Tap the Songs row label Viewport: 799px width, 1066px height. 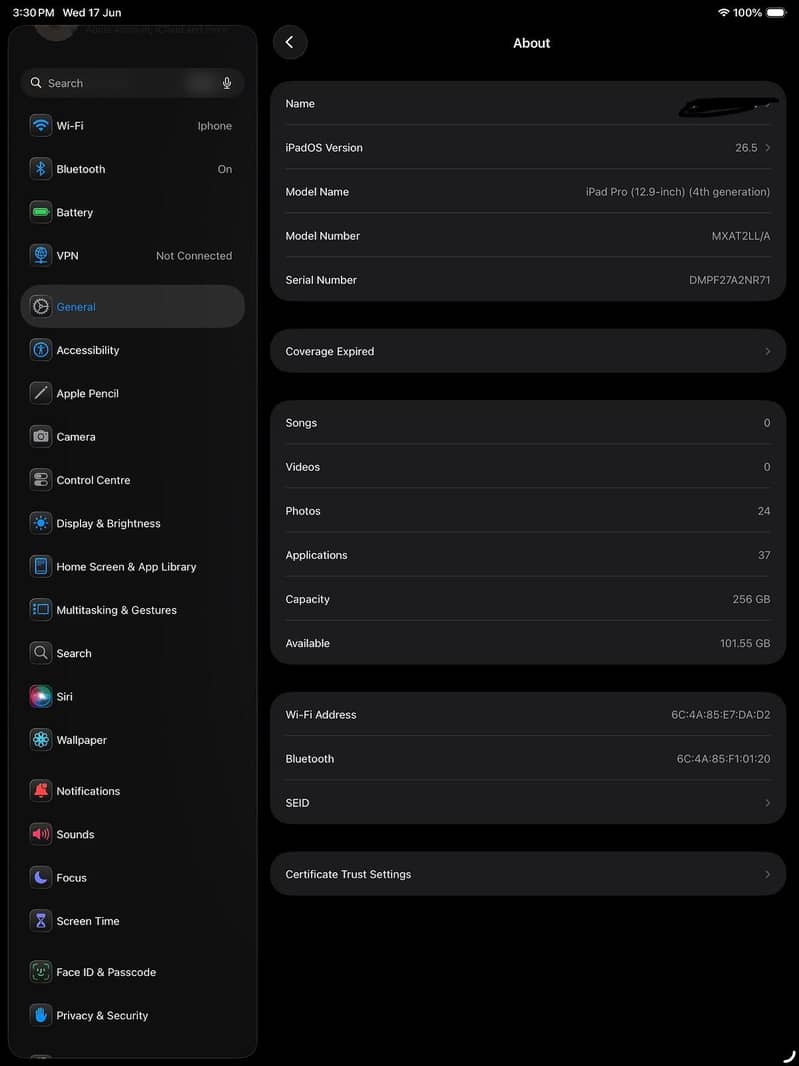click(301, 423)
